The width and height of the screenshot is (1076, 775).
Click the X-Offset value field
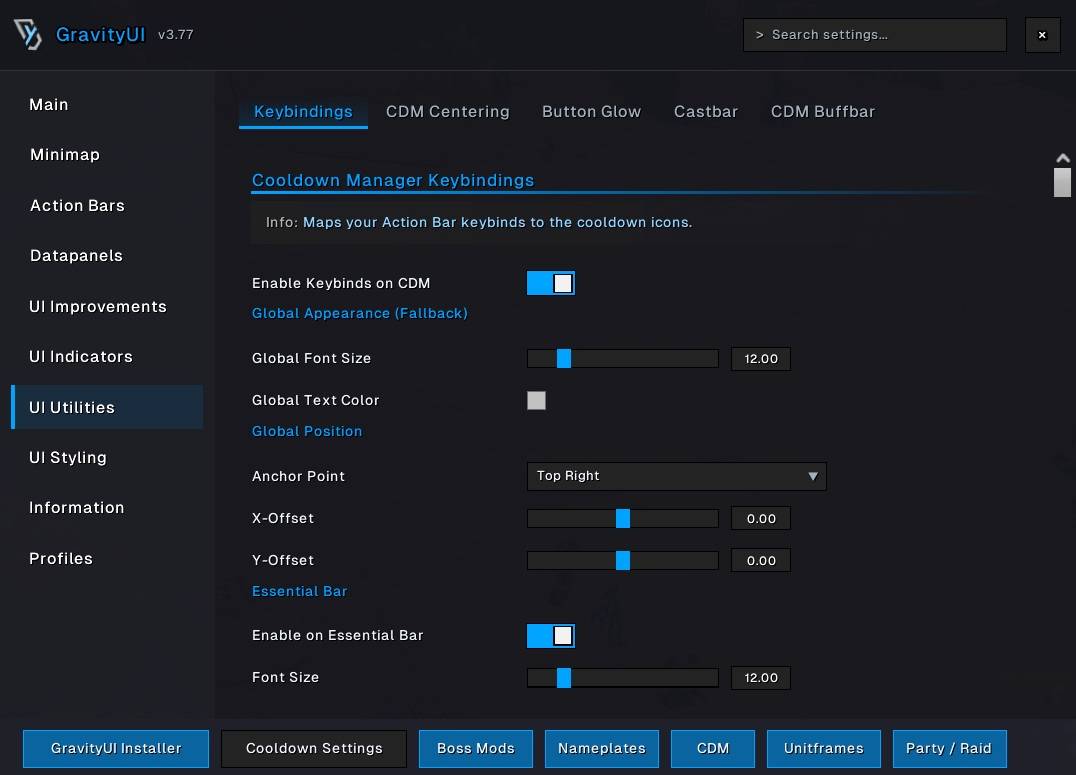761,518
